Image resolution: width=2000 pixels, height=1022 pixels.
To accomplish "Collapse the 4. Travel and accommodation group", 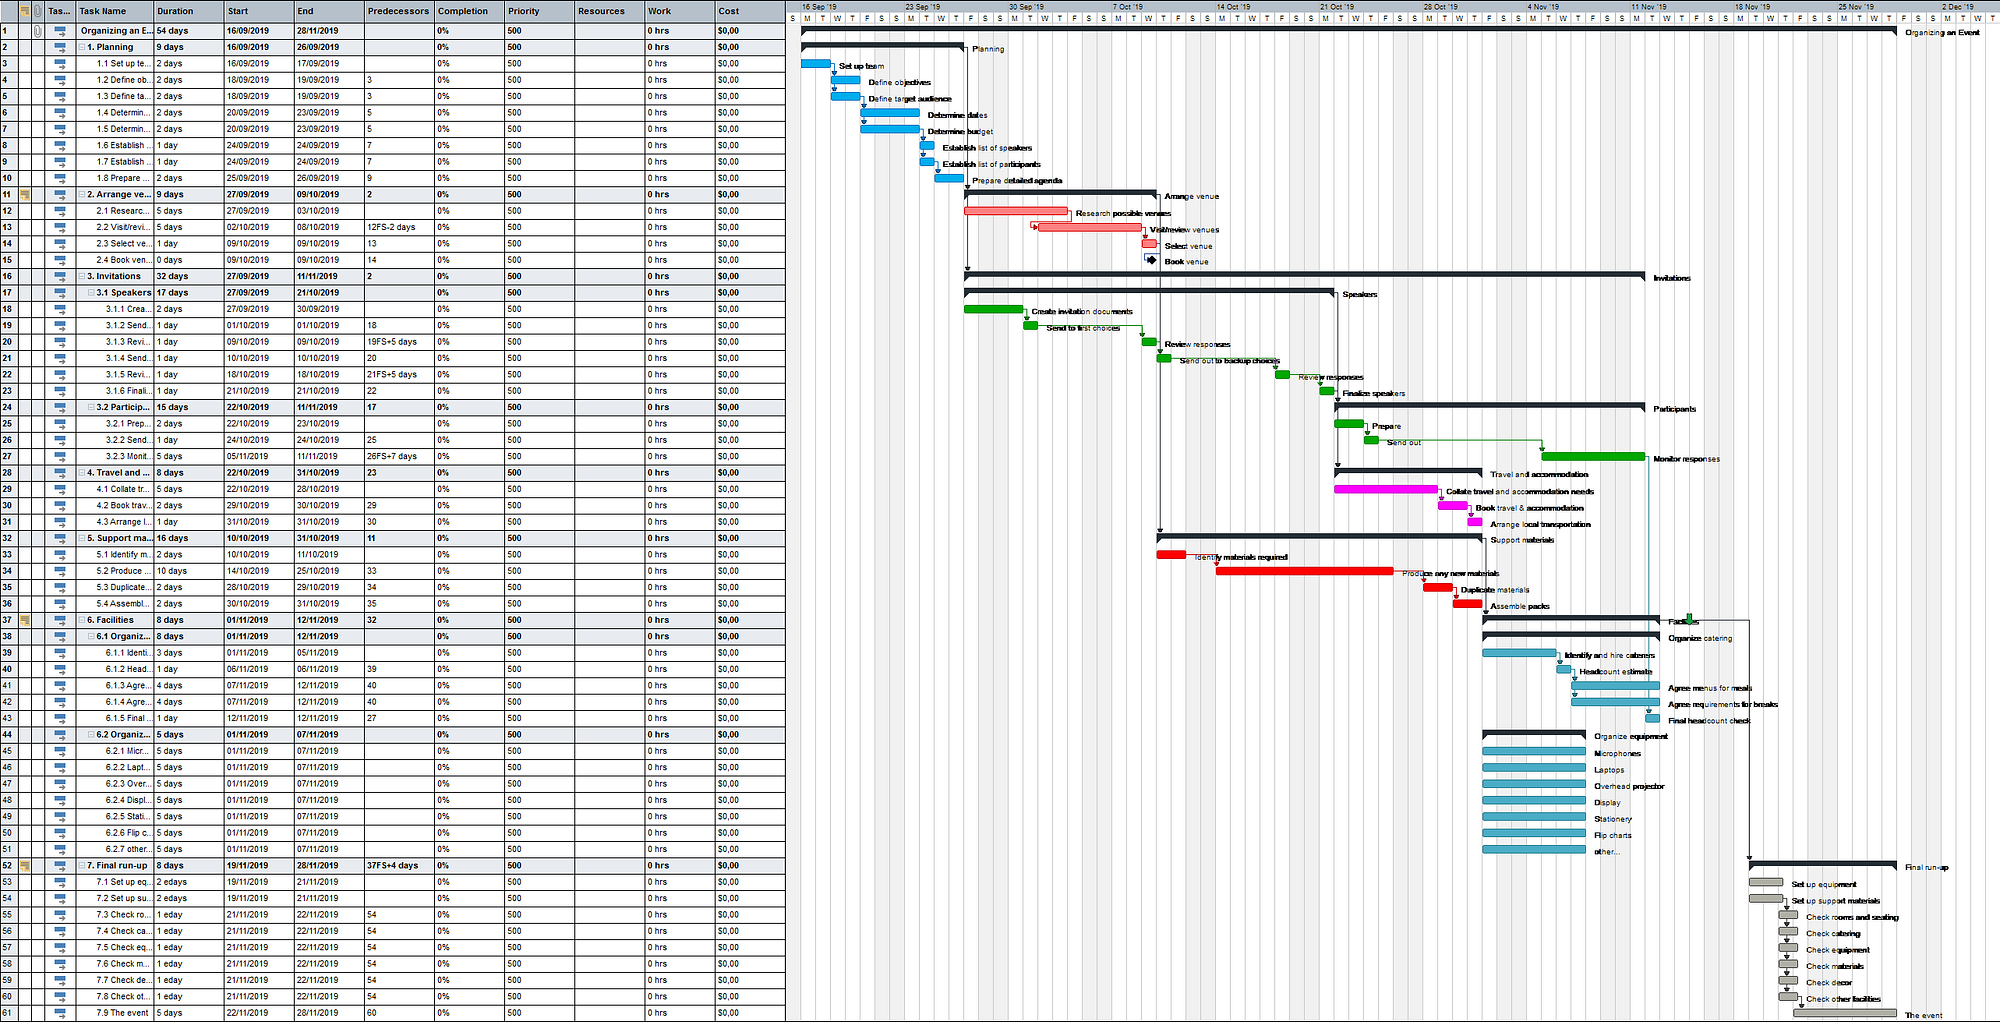I will [x=82, y=473].
